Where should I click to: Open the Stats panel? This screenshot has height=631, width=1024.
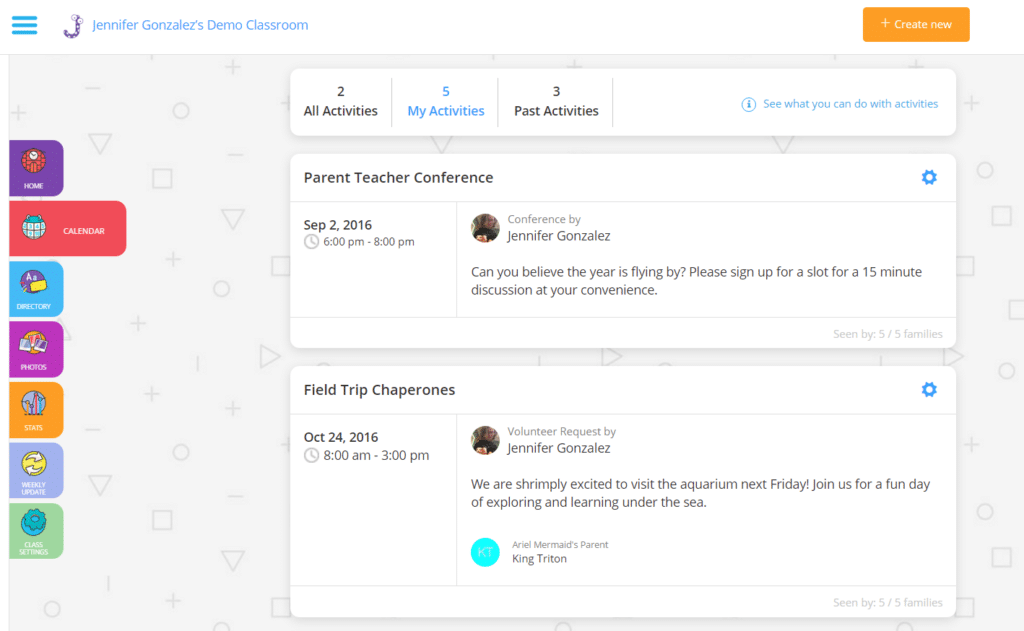(36, 410)
